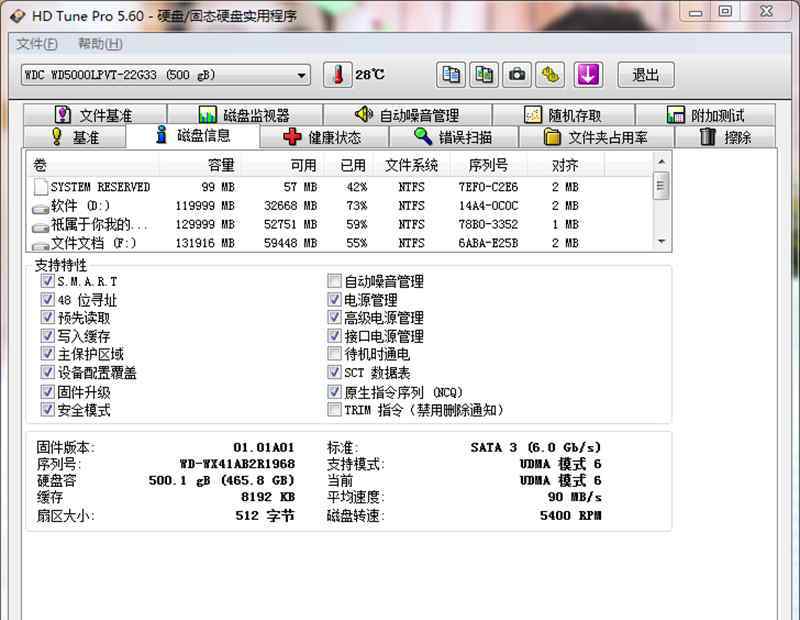Toggle the 高级电源管理 checkbox

coord(334,317)
